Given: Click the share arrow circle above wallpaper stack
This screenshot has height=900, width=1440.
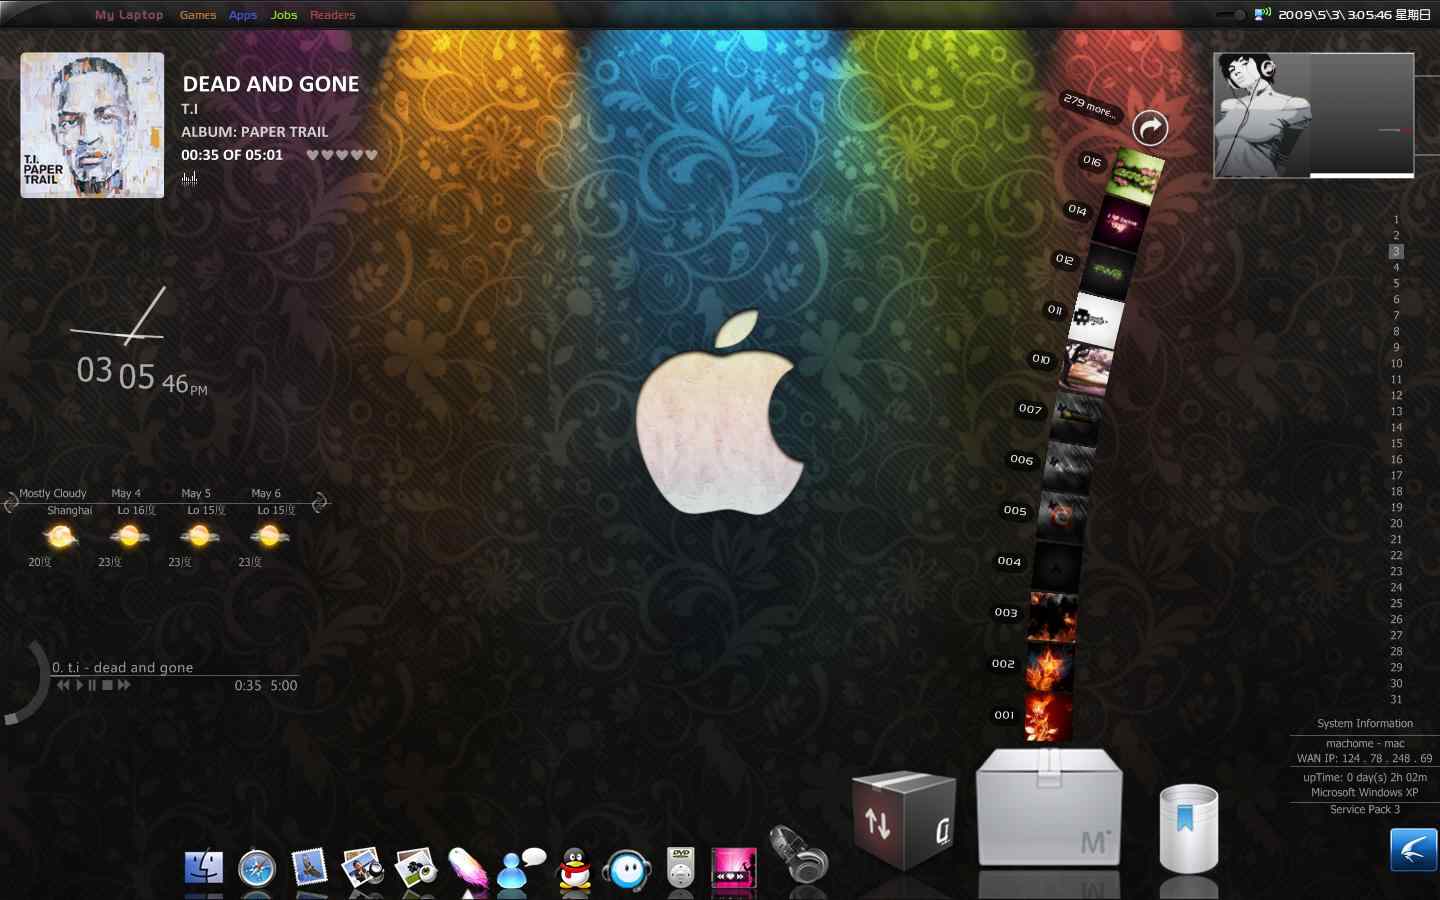Looking at the screenshot, I should [x=1150, y=128].
